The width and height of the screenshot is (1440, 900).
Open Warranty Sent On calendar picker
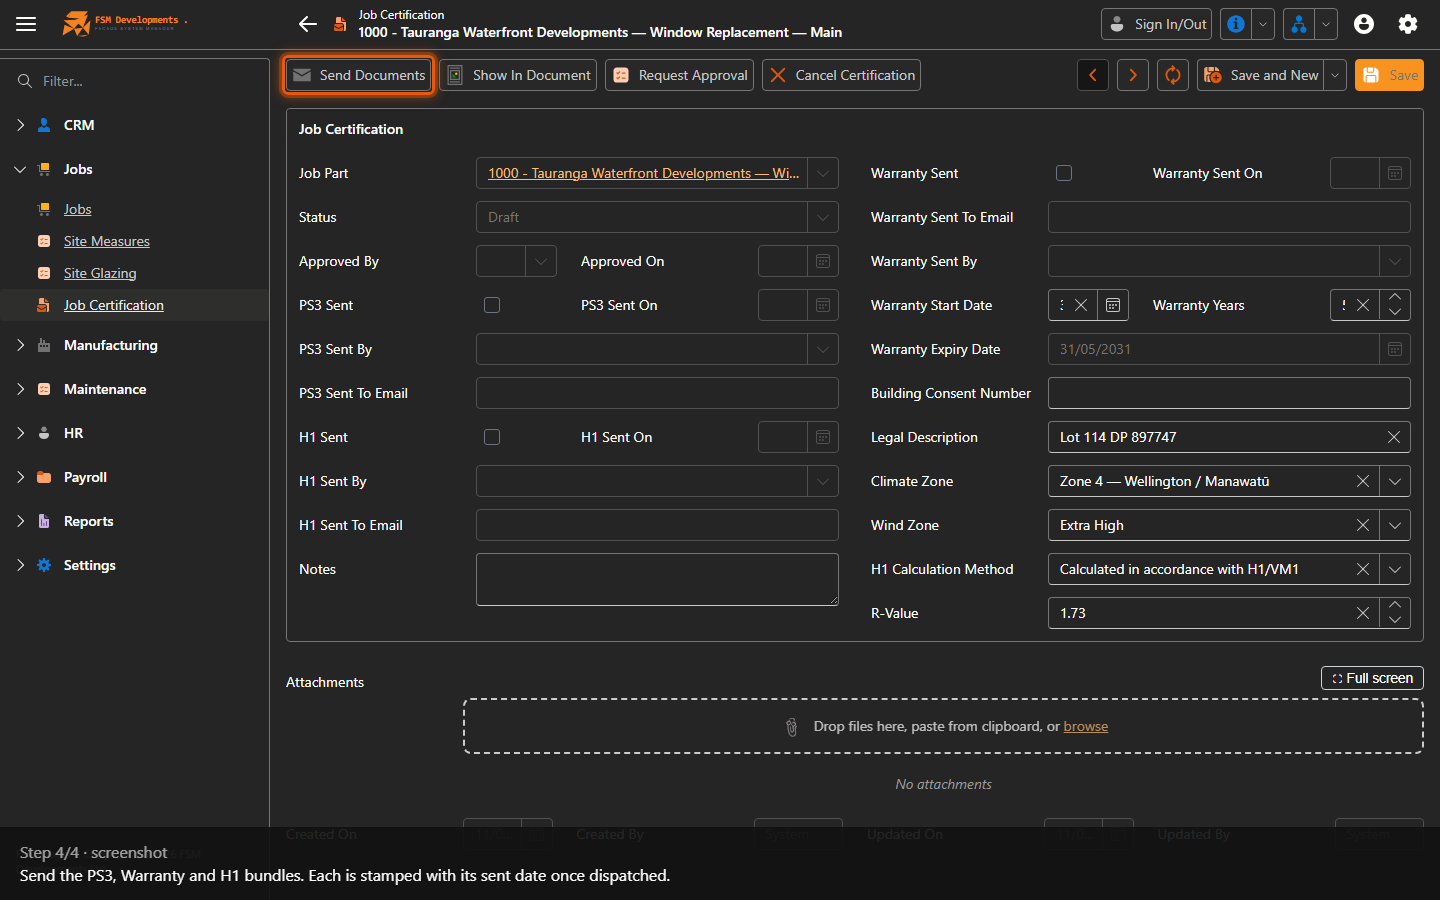tap(1395, 173)
